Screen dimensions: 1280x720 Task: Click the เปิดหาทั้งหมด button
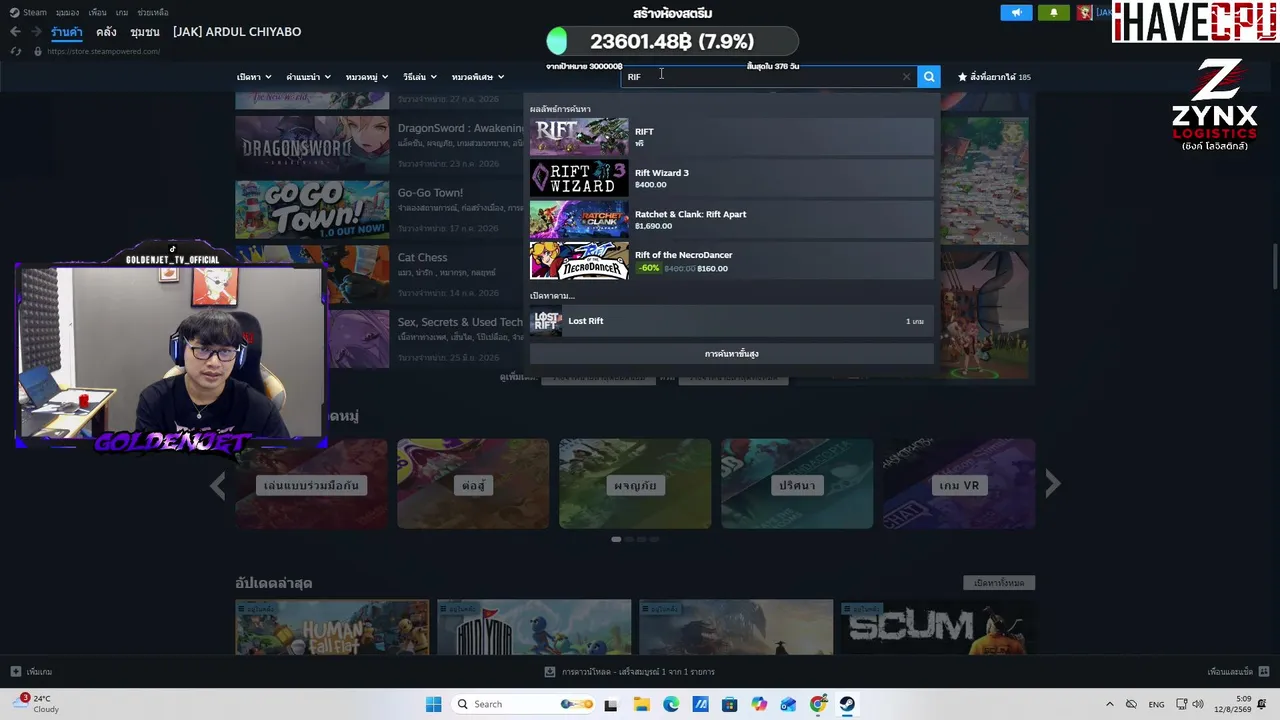pos(999,583)
